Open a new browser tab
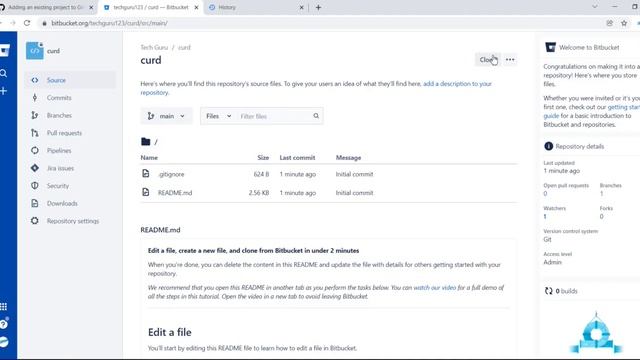Image resolution: width=640 pixels, height=360 pixels. (x=318, y=7)
